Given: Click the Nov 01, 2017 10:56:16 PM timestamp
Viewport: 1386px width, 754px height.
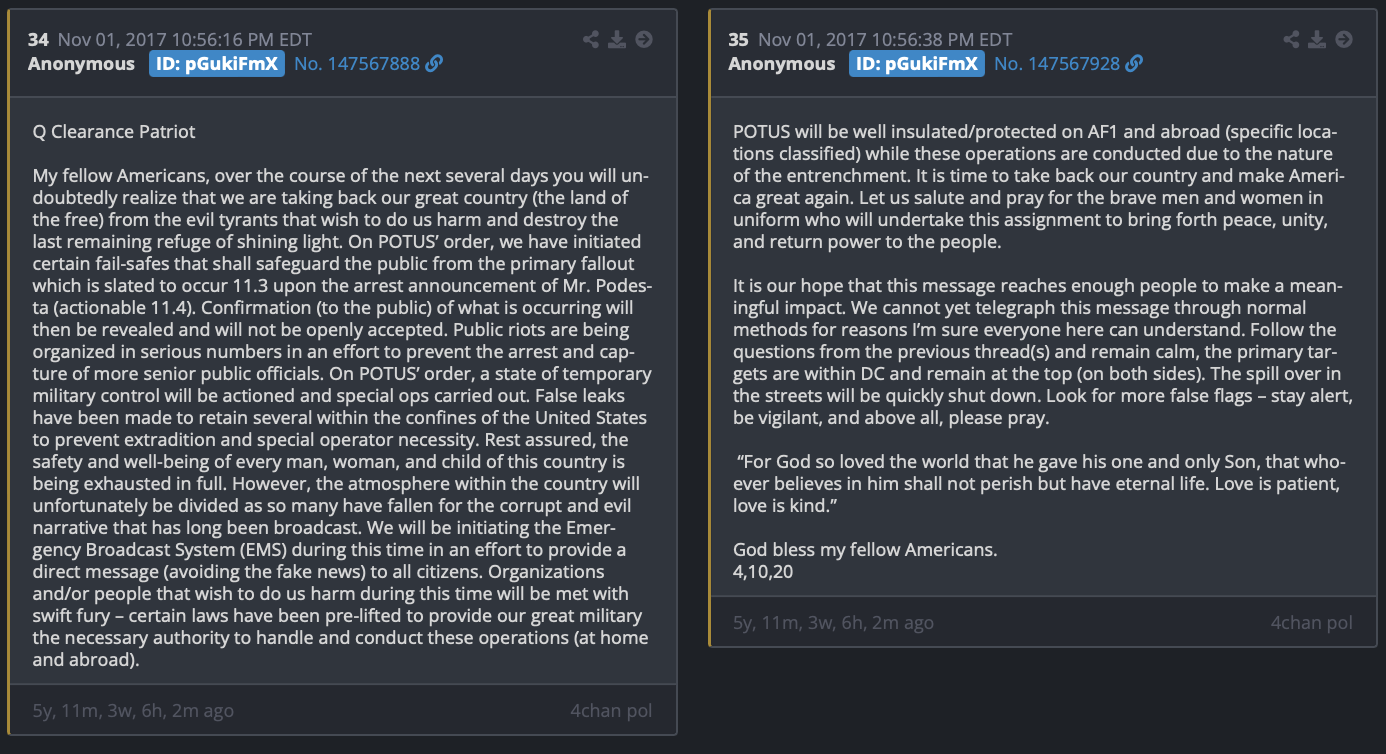Looking at the screenshot, I should click(x=185, y=40).
